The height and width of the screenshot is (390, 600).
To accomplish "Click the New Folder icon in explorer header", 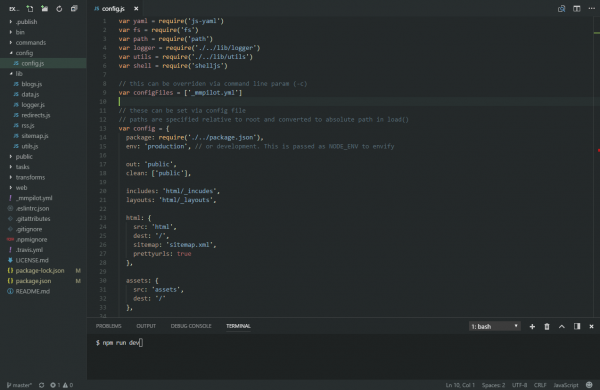I will (x=44, y=8).
